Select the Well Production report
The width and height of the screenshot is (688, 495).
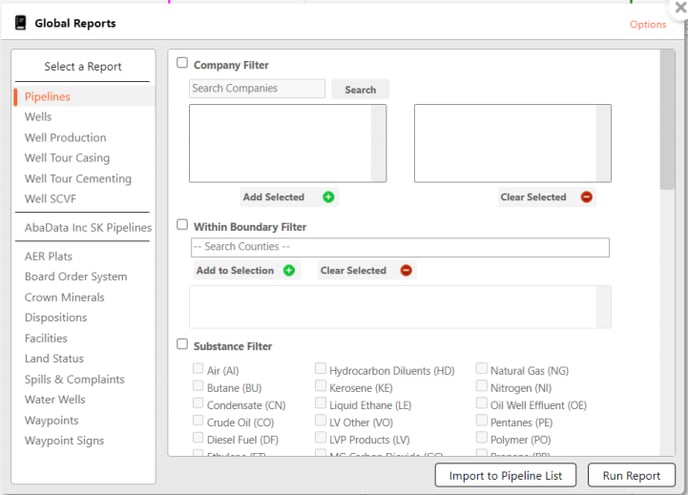(65, 138)
